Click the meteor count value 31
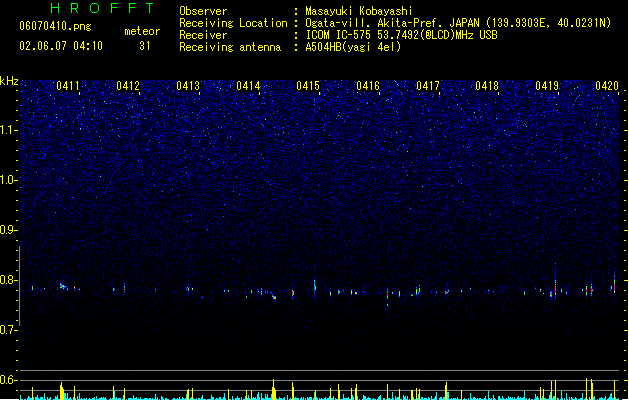 tap(144, 46)
